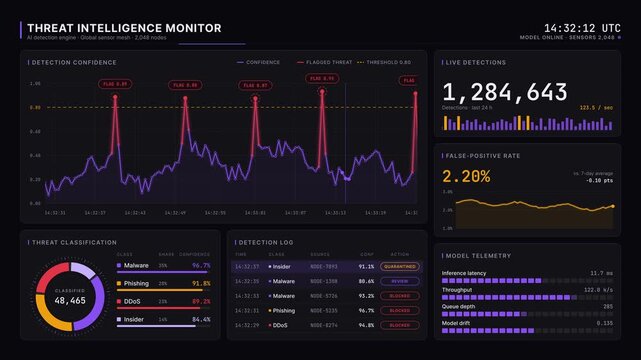The image size is (641, 360).
Task: Click the SOURCE column header in Detection Log
Action: click(320, 254)
